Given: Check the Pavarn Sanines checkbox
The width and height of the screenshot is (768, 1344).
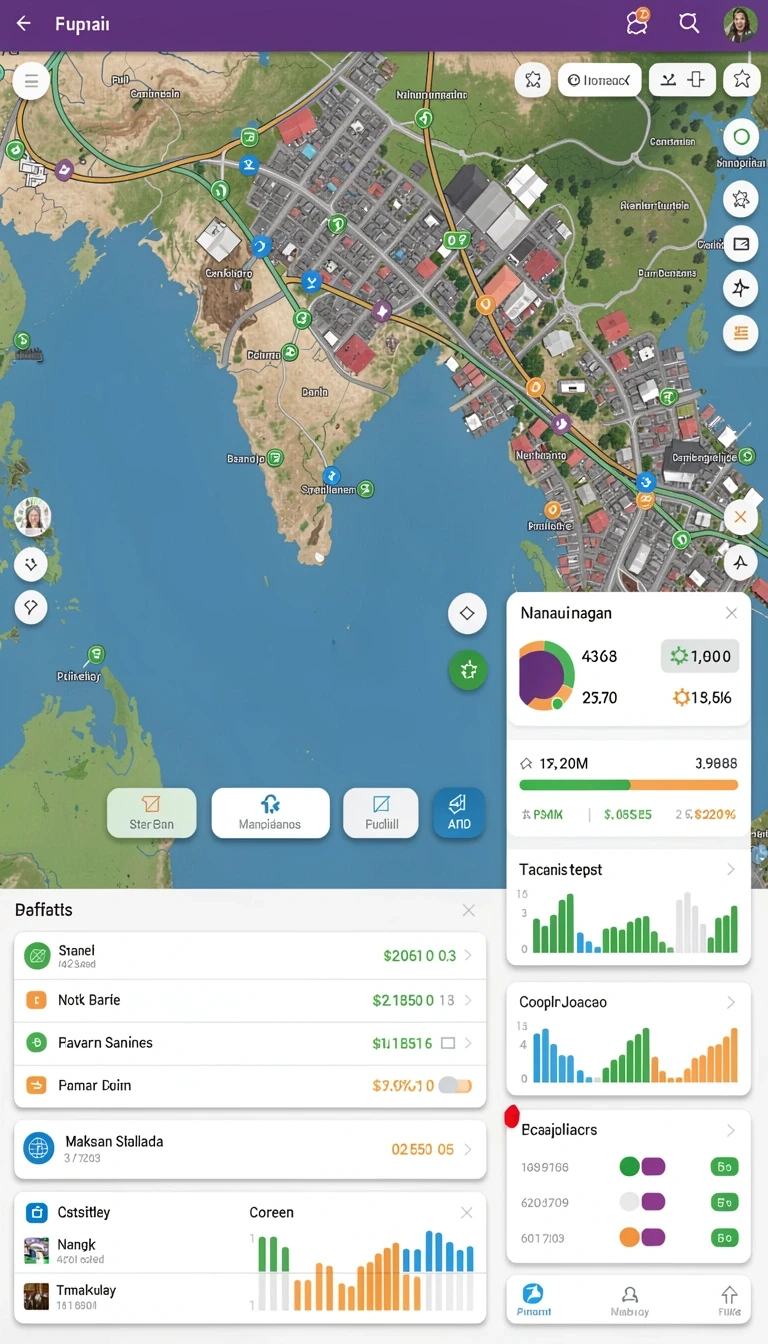Looking at the screenshot, I should point(448,1043).
